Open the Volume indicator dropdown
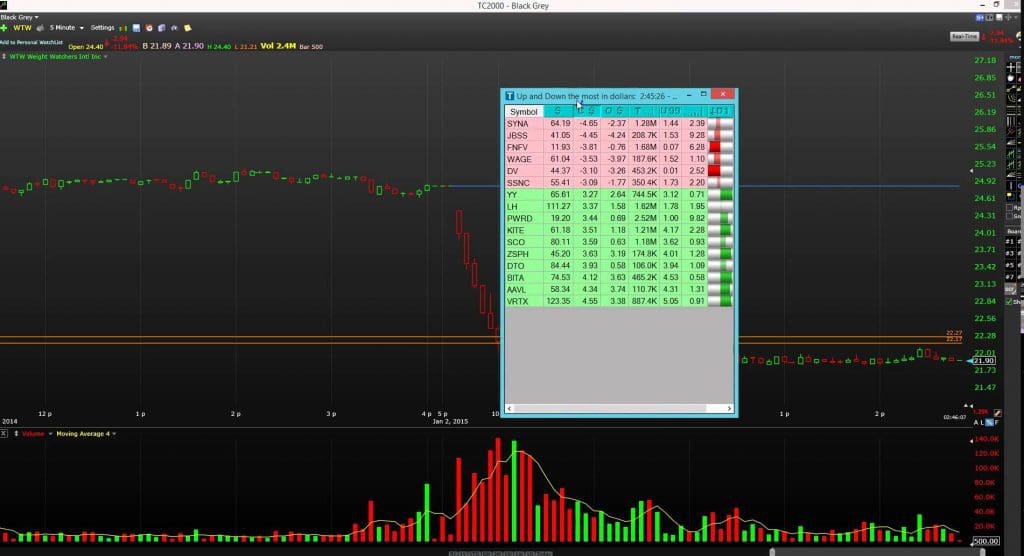Screen dimensions: 1024x556 tap(50, 434)
